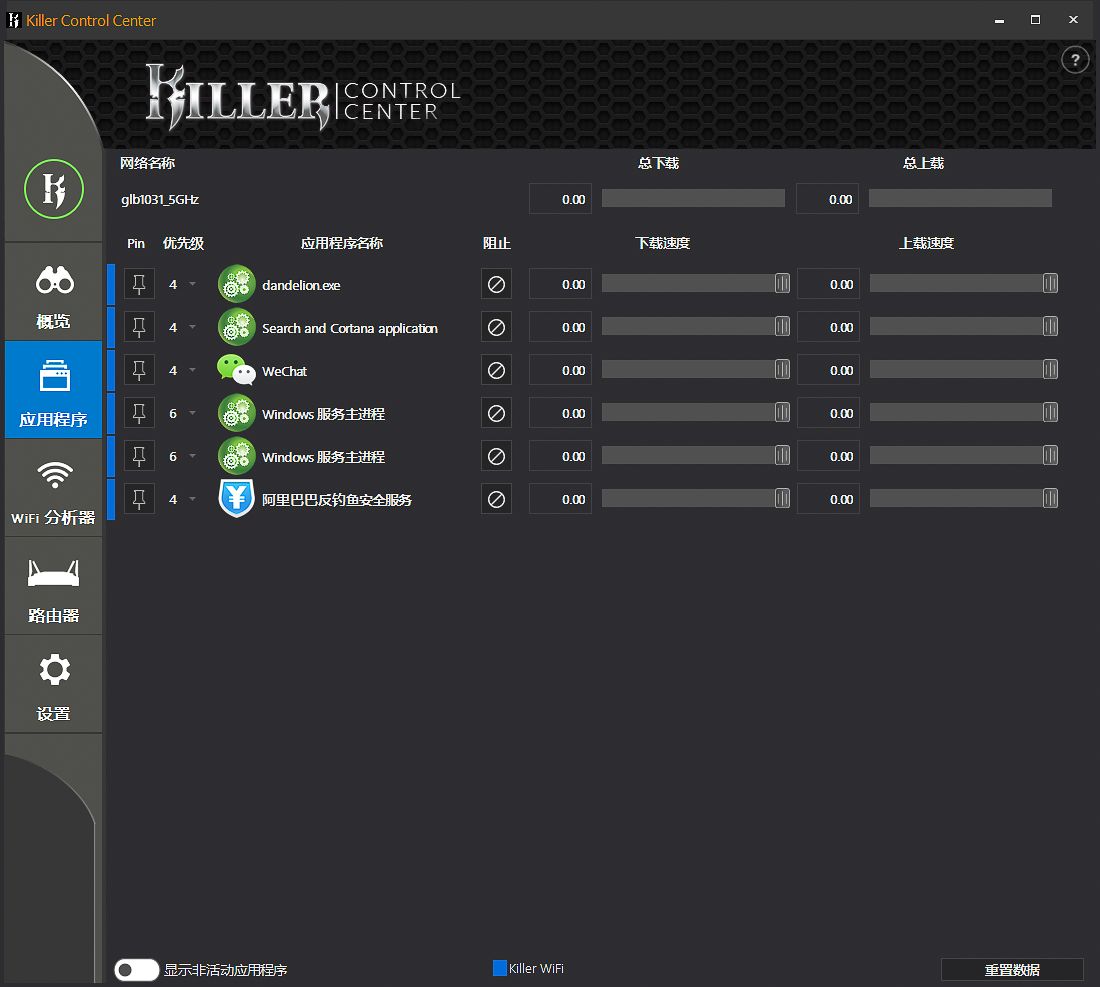1100x987 pixels.
Task: Click the 重置数据 button
Action: [1012, 969]
